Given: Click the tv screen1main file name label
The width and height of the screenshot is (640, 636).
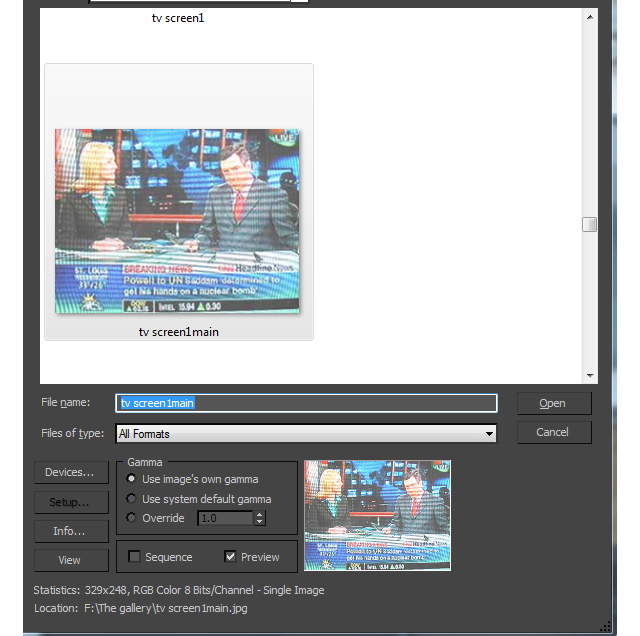Looking at the screenshot, I should (x=179, y=332).
